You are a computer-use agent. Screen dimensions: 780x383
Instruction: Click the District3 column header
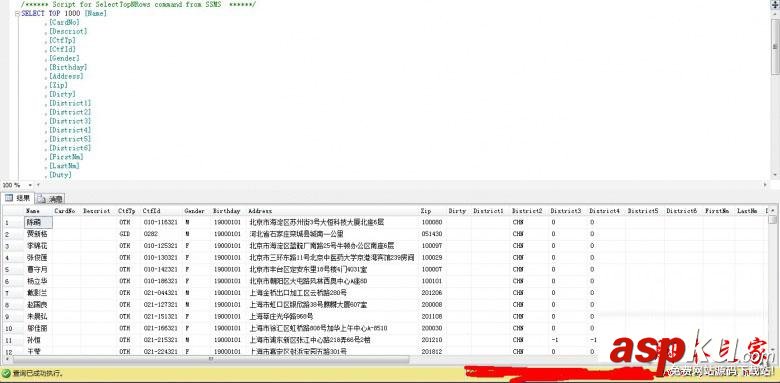566,211
